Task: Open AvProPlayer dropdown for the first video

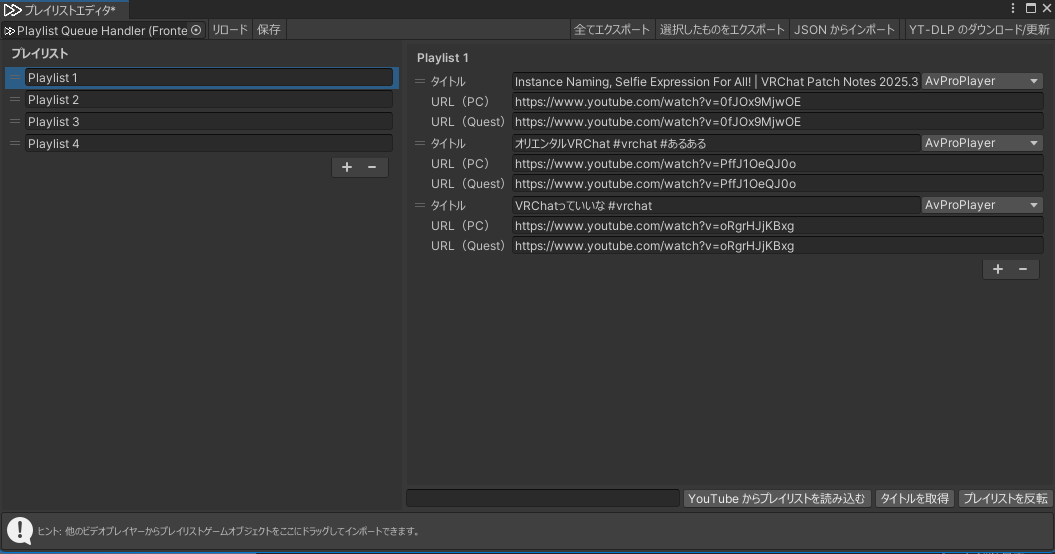Action: pyautogui.click(x=981, y=81)
